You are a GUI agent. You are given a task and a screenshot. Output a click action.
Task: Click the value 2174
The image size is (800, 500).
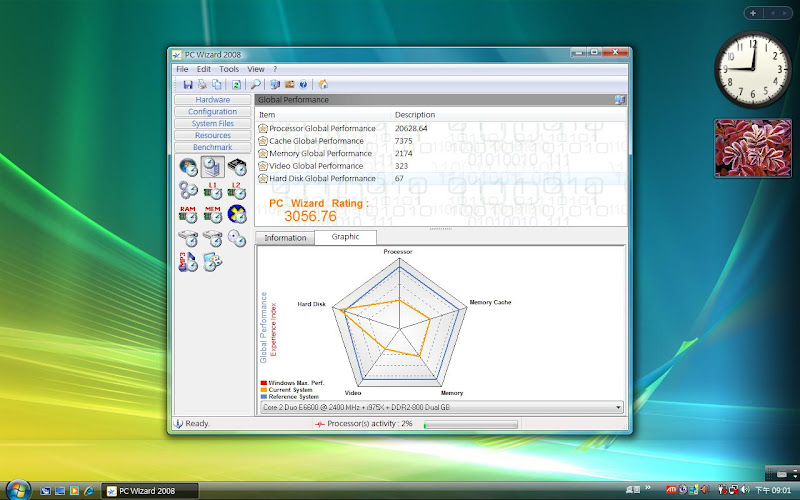click(x=404, y=154)
